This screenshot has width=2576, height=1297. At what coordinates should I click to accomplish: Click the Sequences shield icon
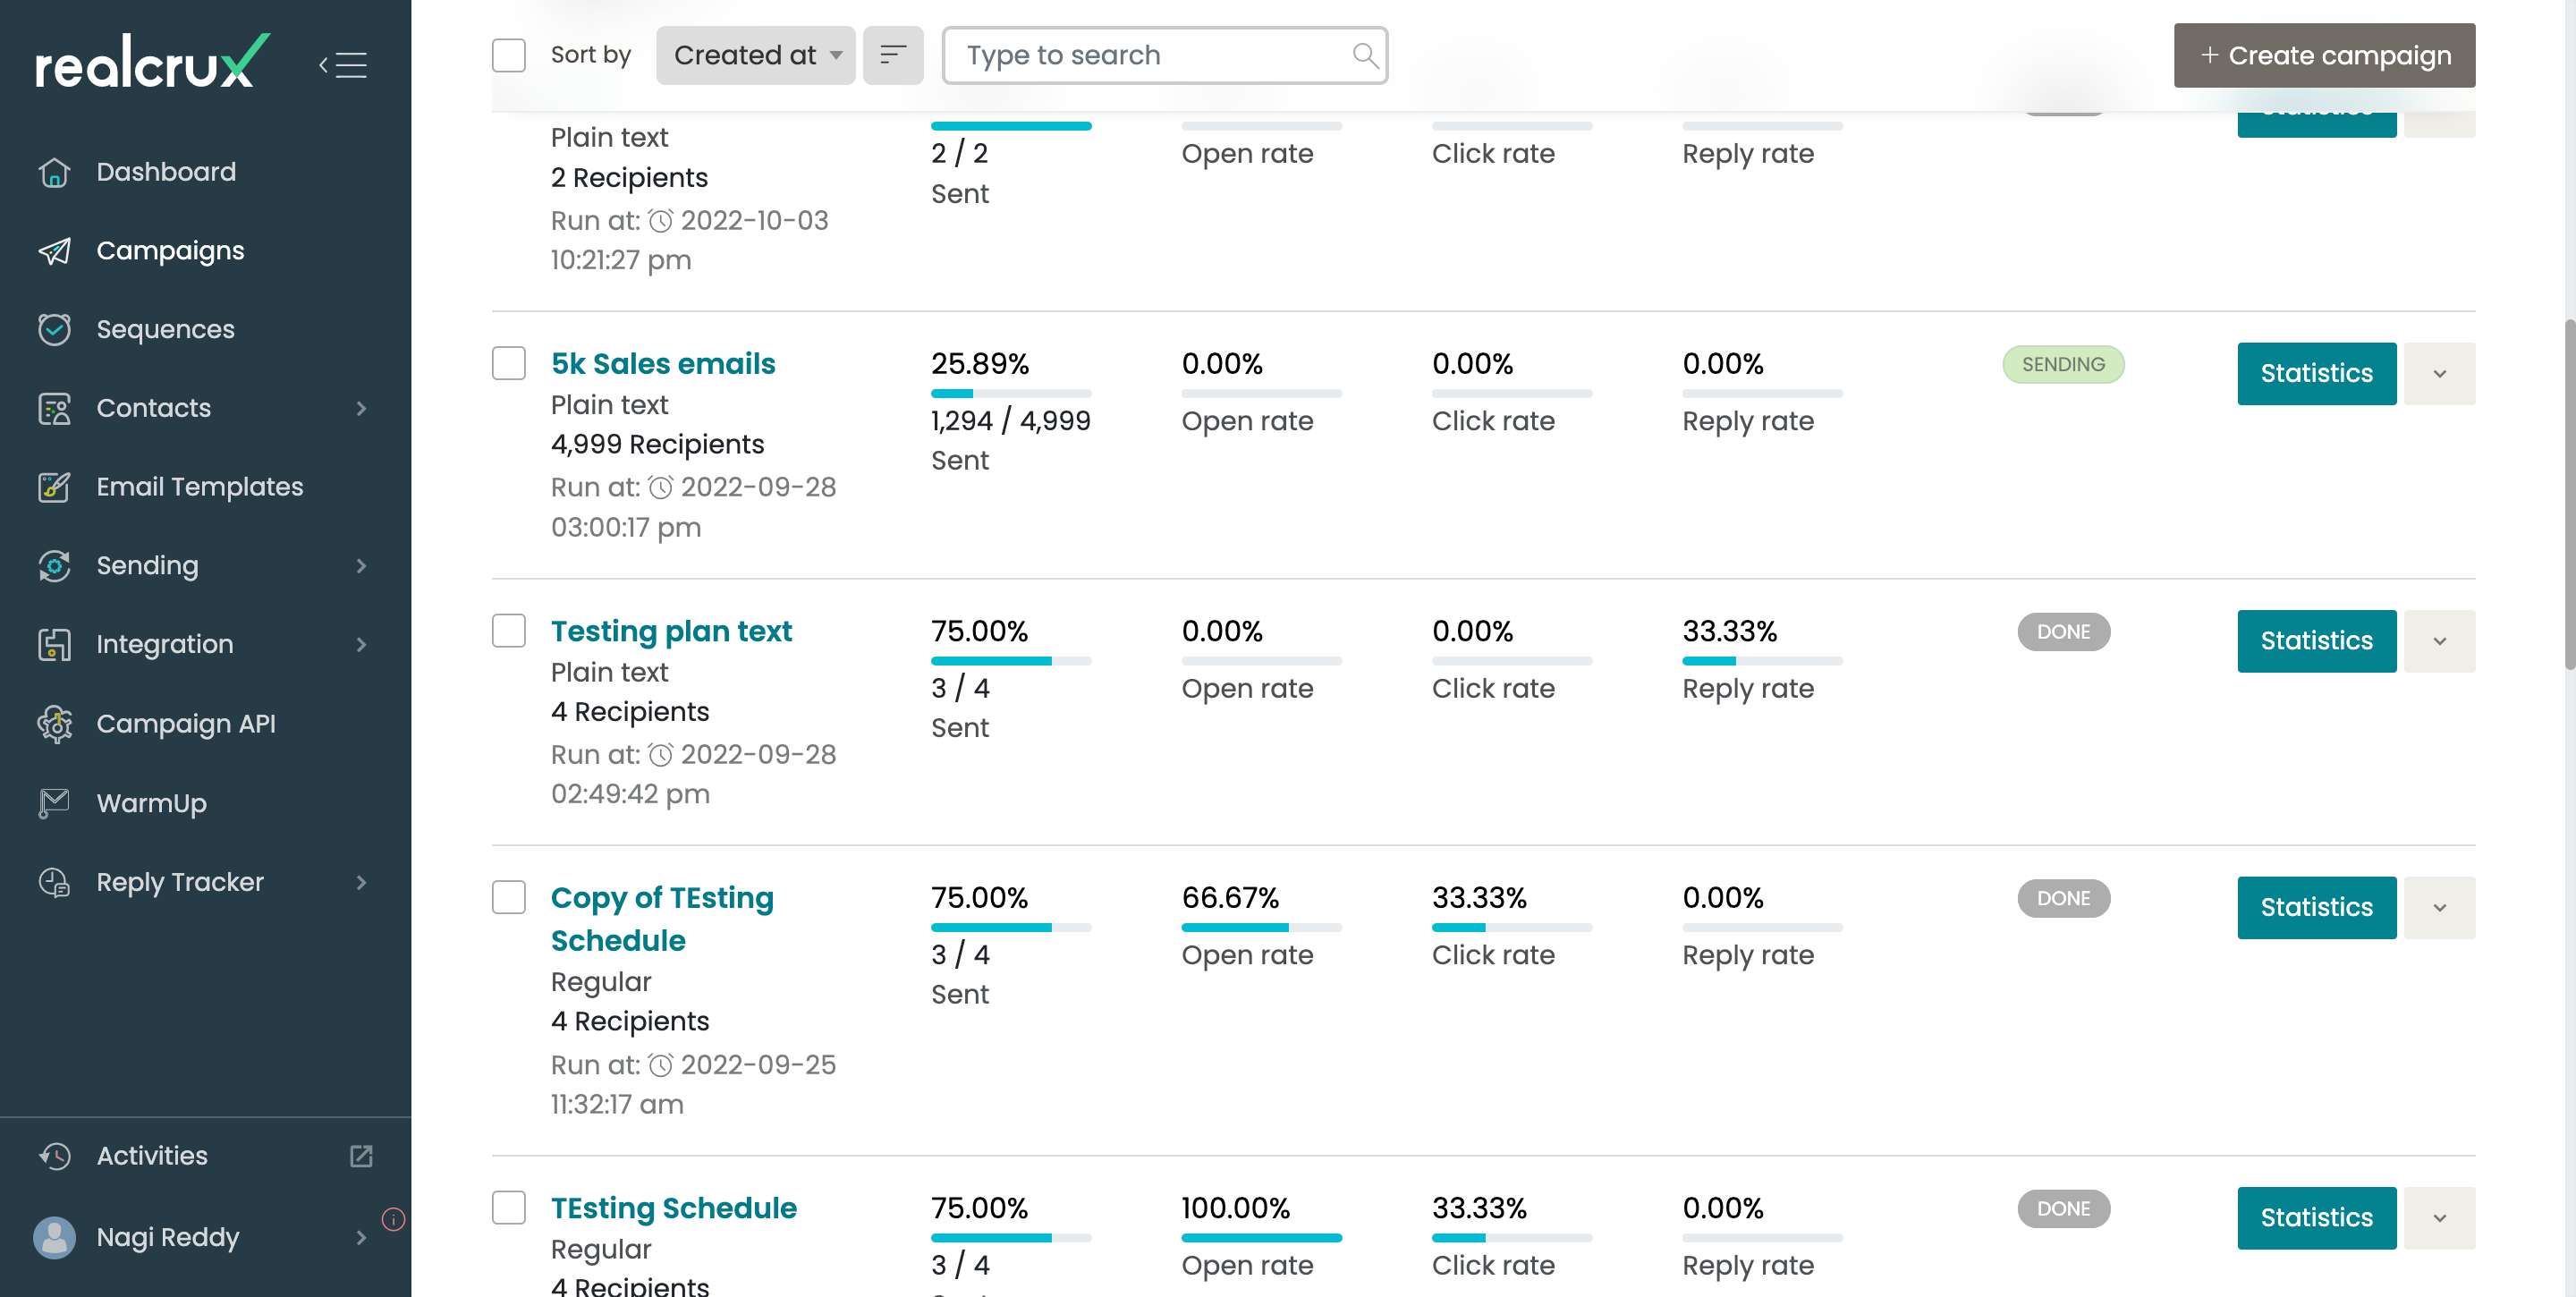point(54,329)
